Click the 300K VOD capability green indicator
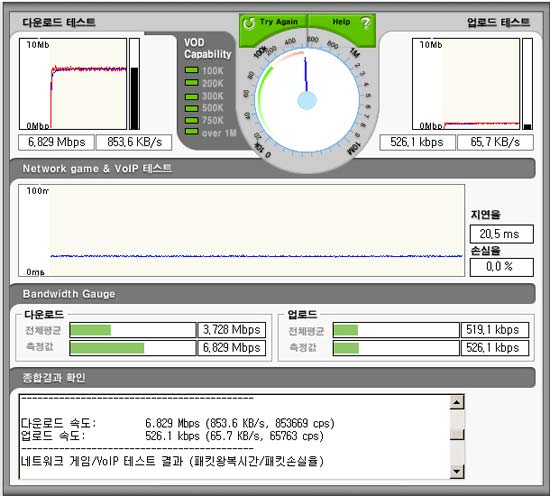 192,96
